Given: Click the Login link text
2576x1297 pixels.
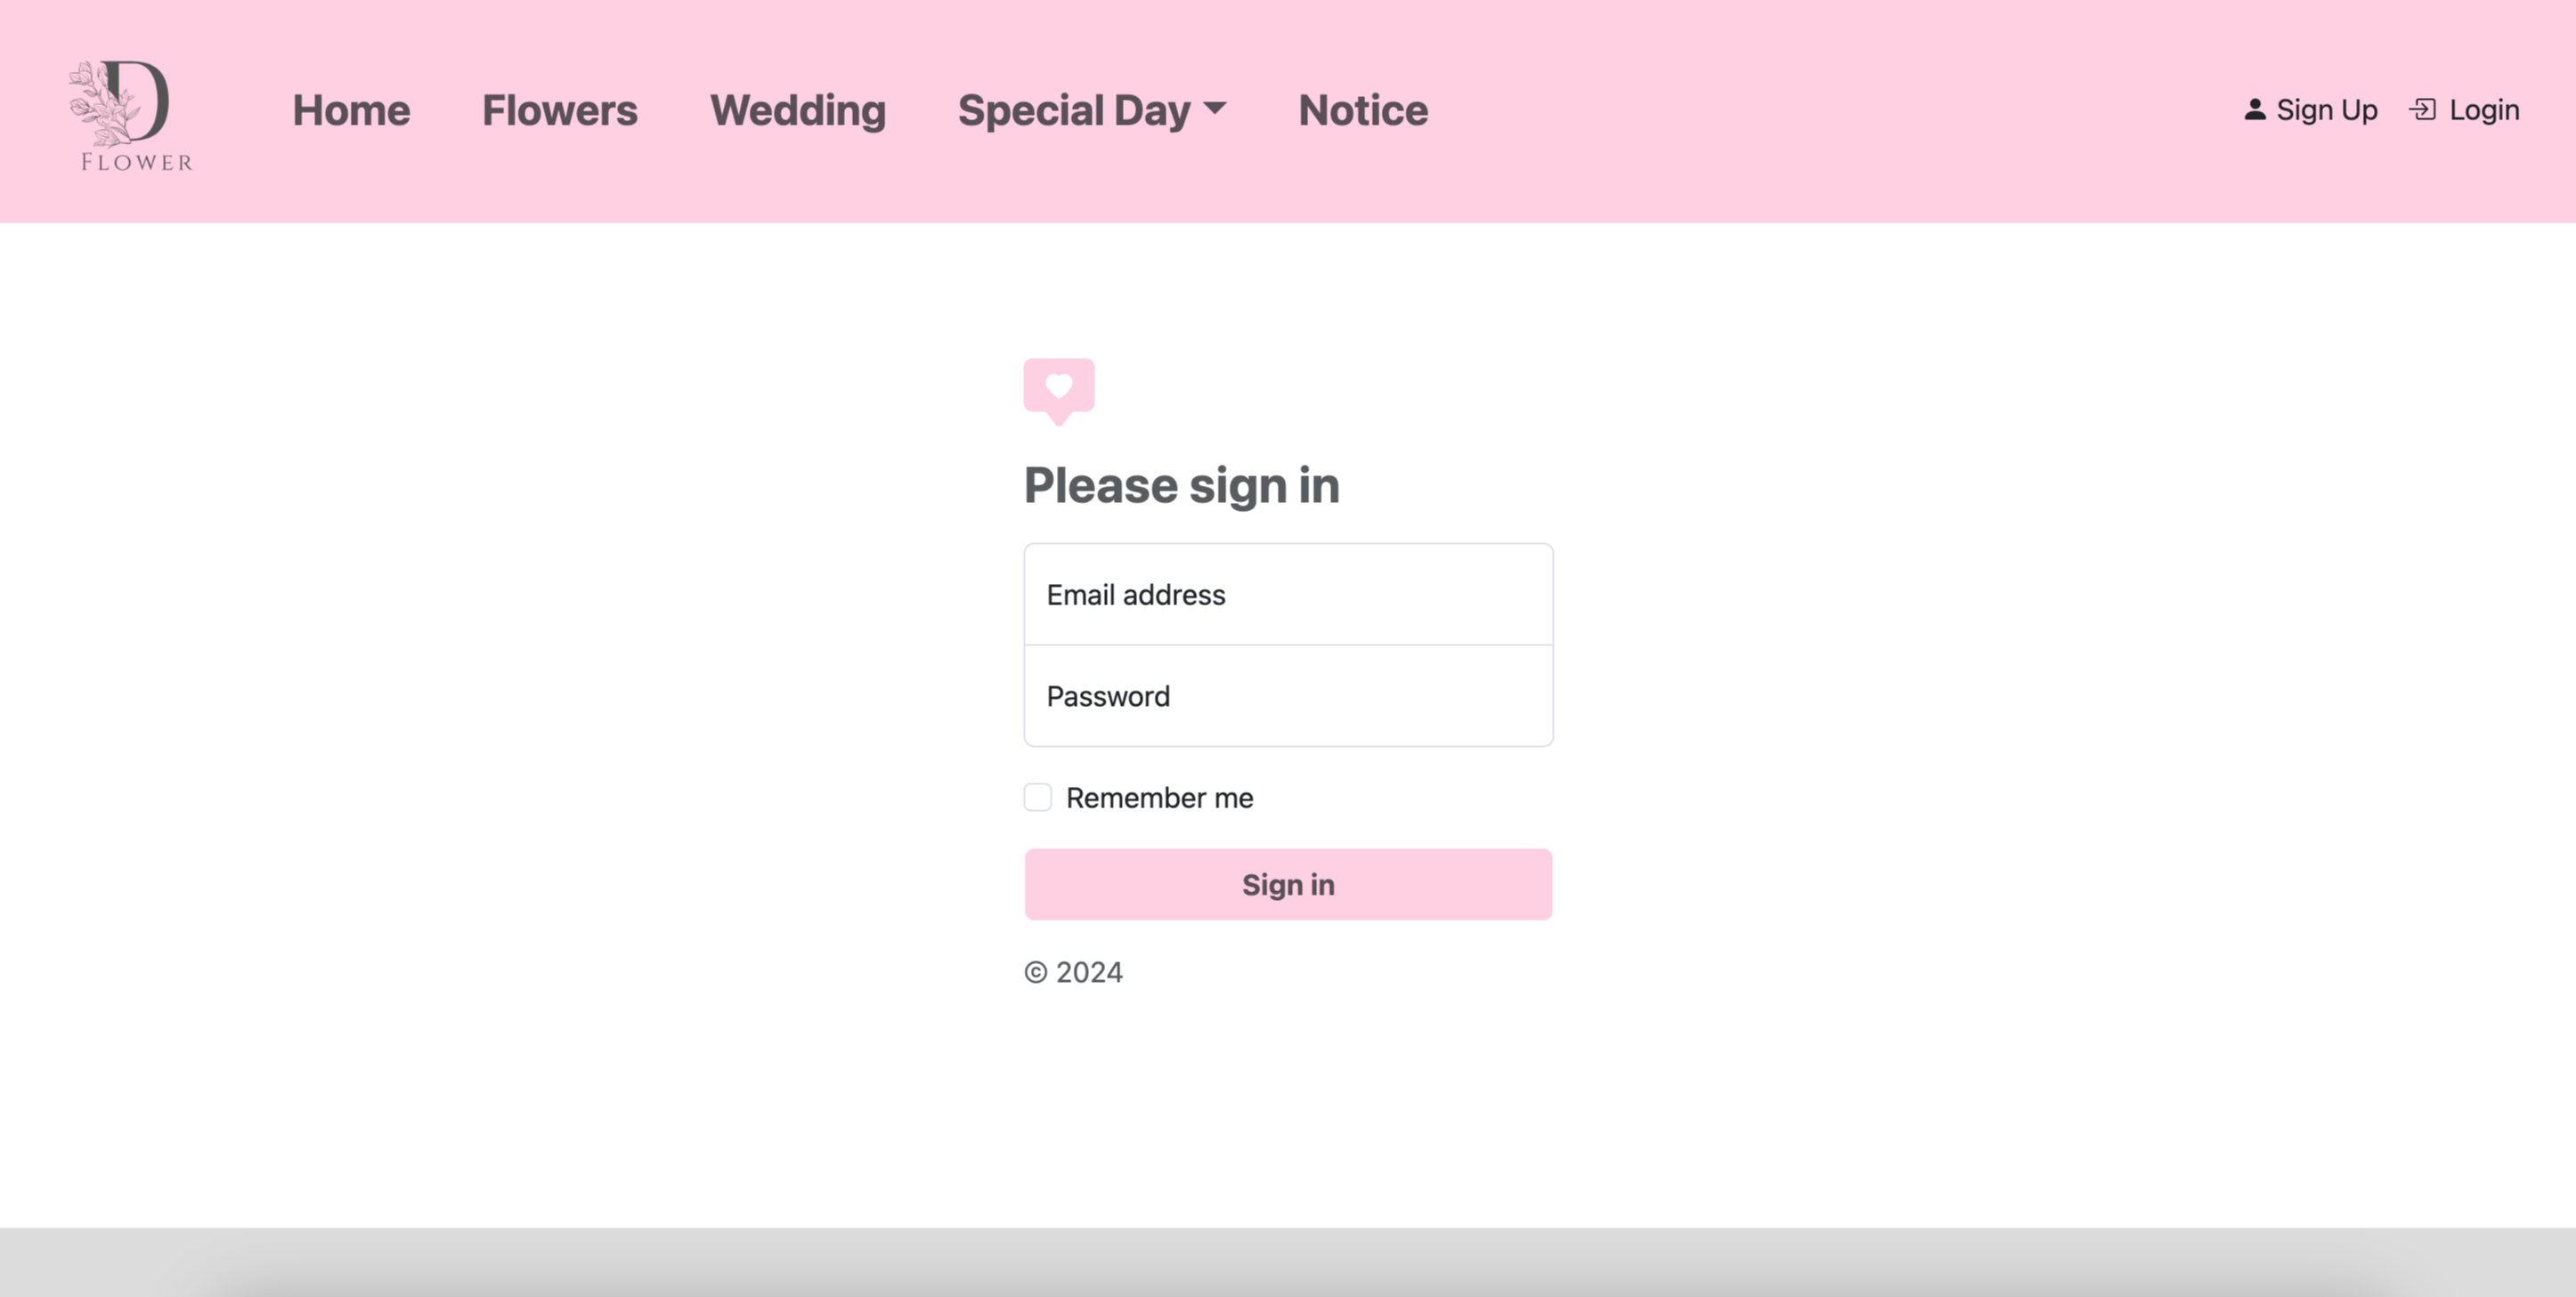Looking at the screenshot, I should click(x=2483, y=110).
